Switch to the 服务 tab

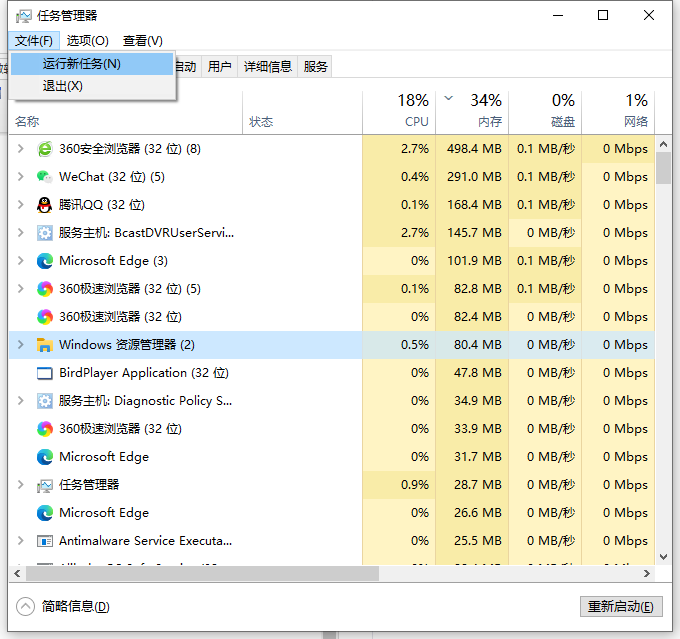pos(316,67)
